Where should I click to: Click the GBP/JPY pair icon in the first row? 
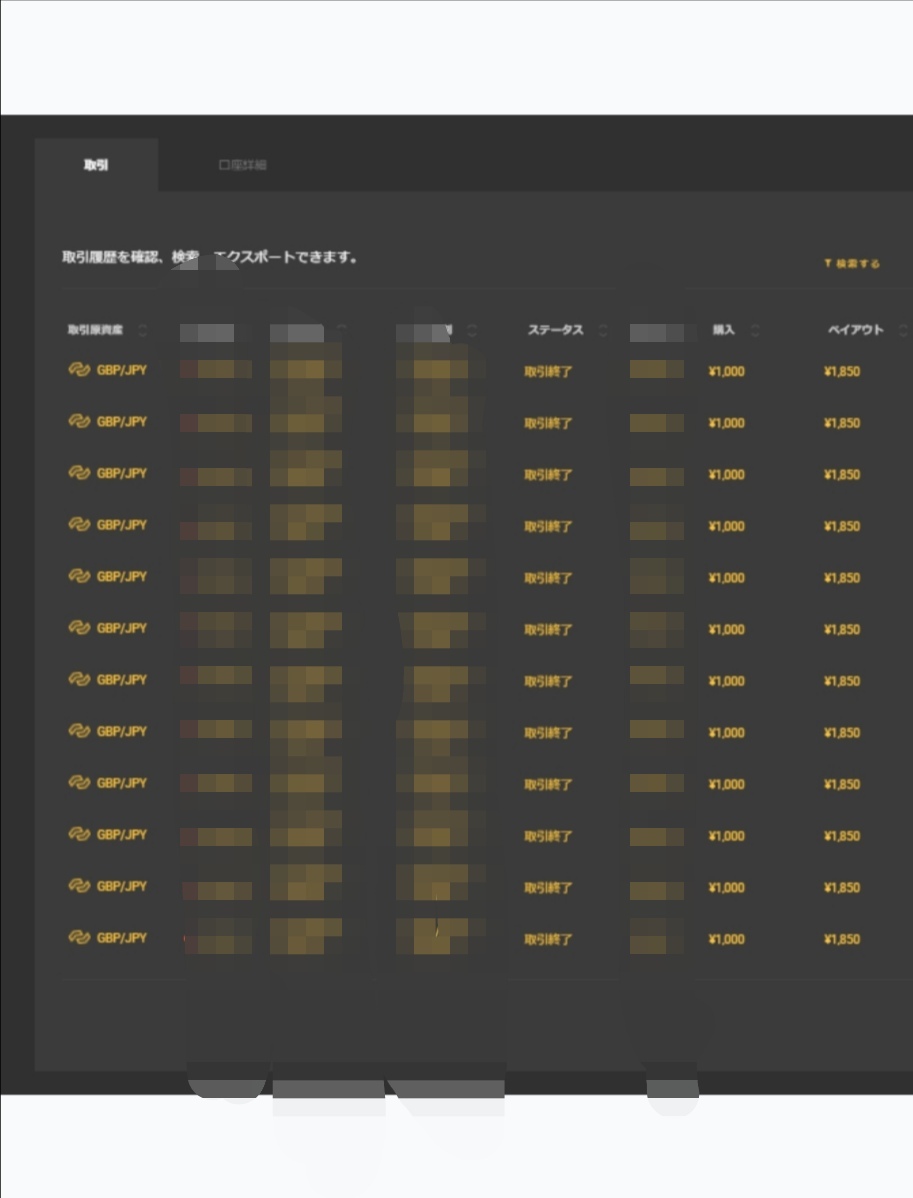(79, 370)
